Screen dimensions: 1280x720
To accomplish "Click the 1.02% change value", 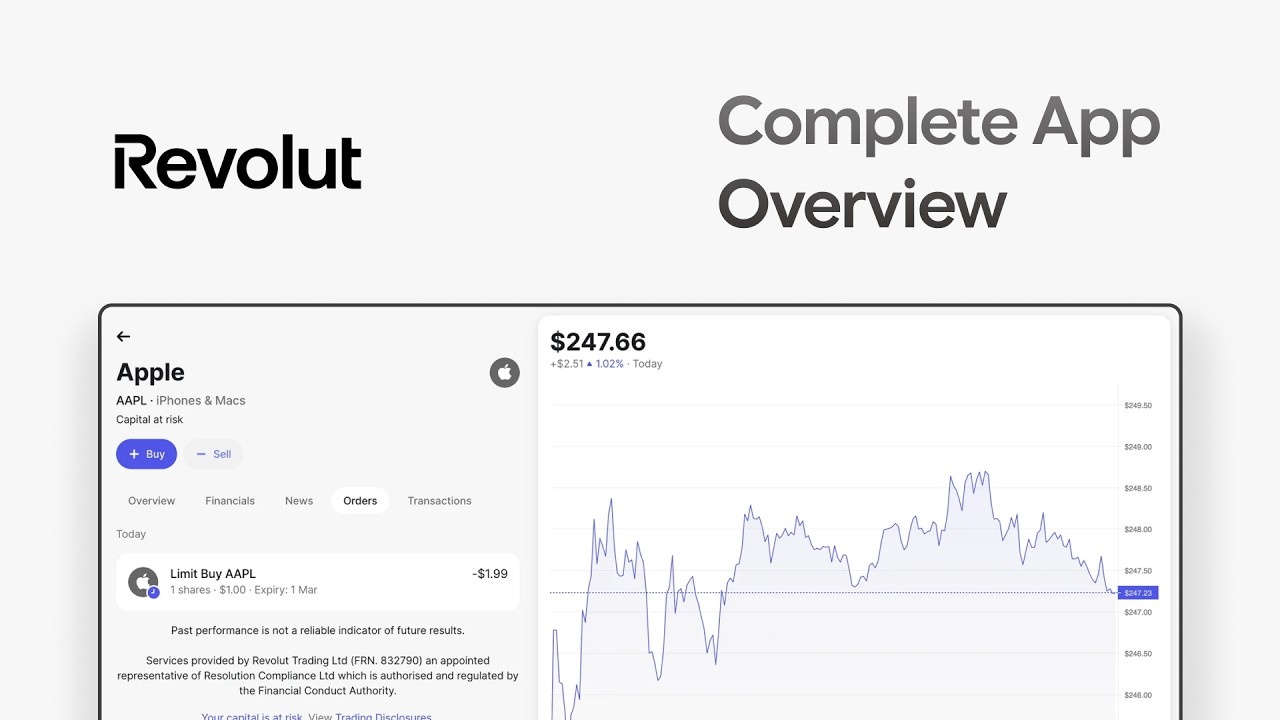I will click(610, 364).
